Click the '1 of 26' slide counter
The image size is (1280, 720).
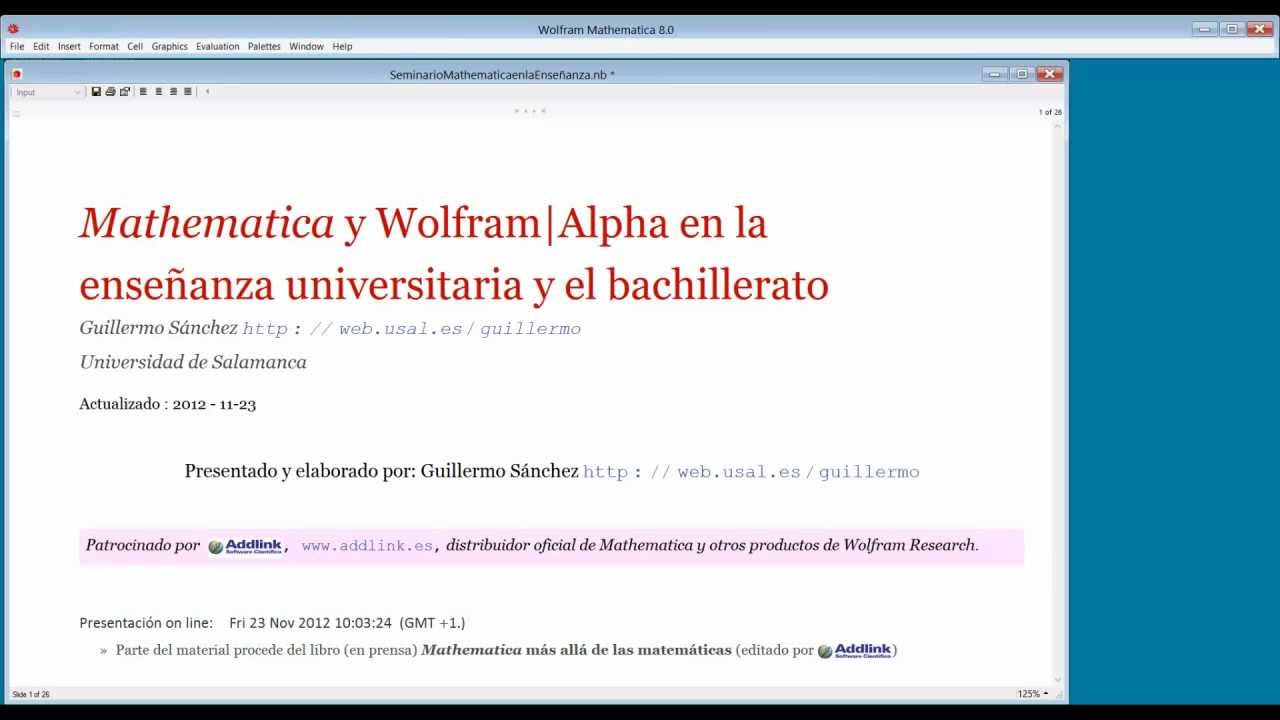coord(1050,112)
